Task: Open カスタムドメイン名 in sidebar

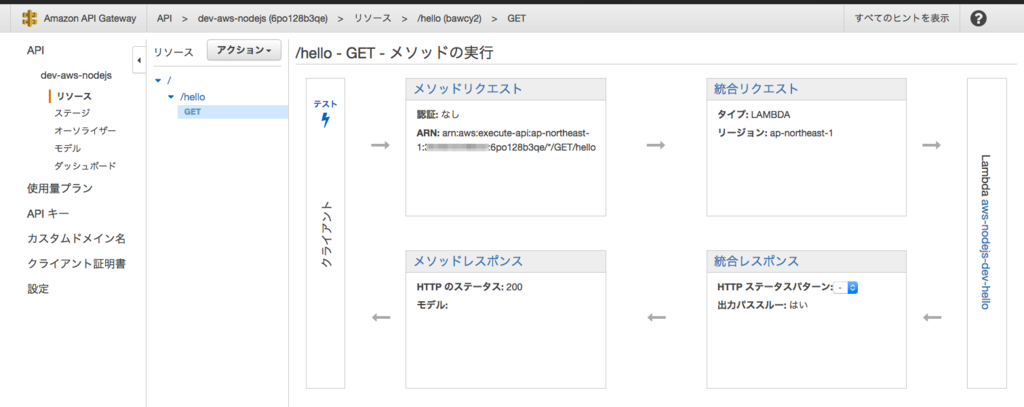Action: [x=76, y=238]
